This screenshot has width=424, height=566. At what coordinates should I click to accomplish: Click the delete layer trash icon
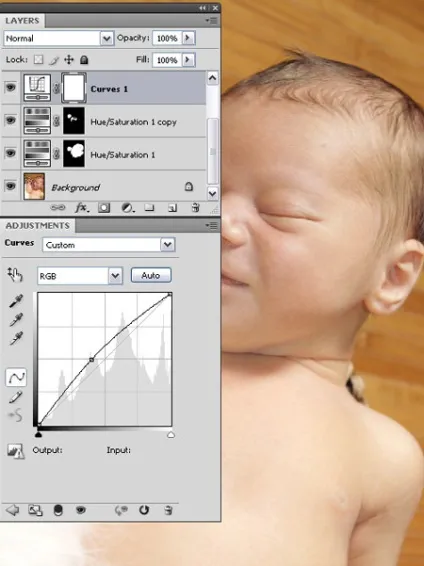tap(195, 208)
